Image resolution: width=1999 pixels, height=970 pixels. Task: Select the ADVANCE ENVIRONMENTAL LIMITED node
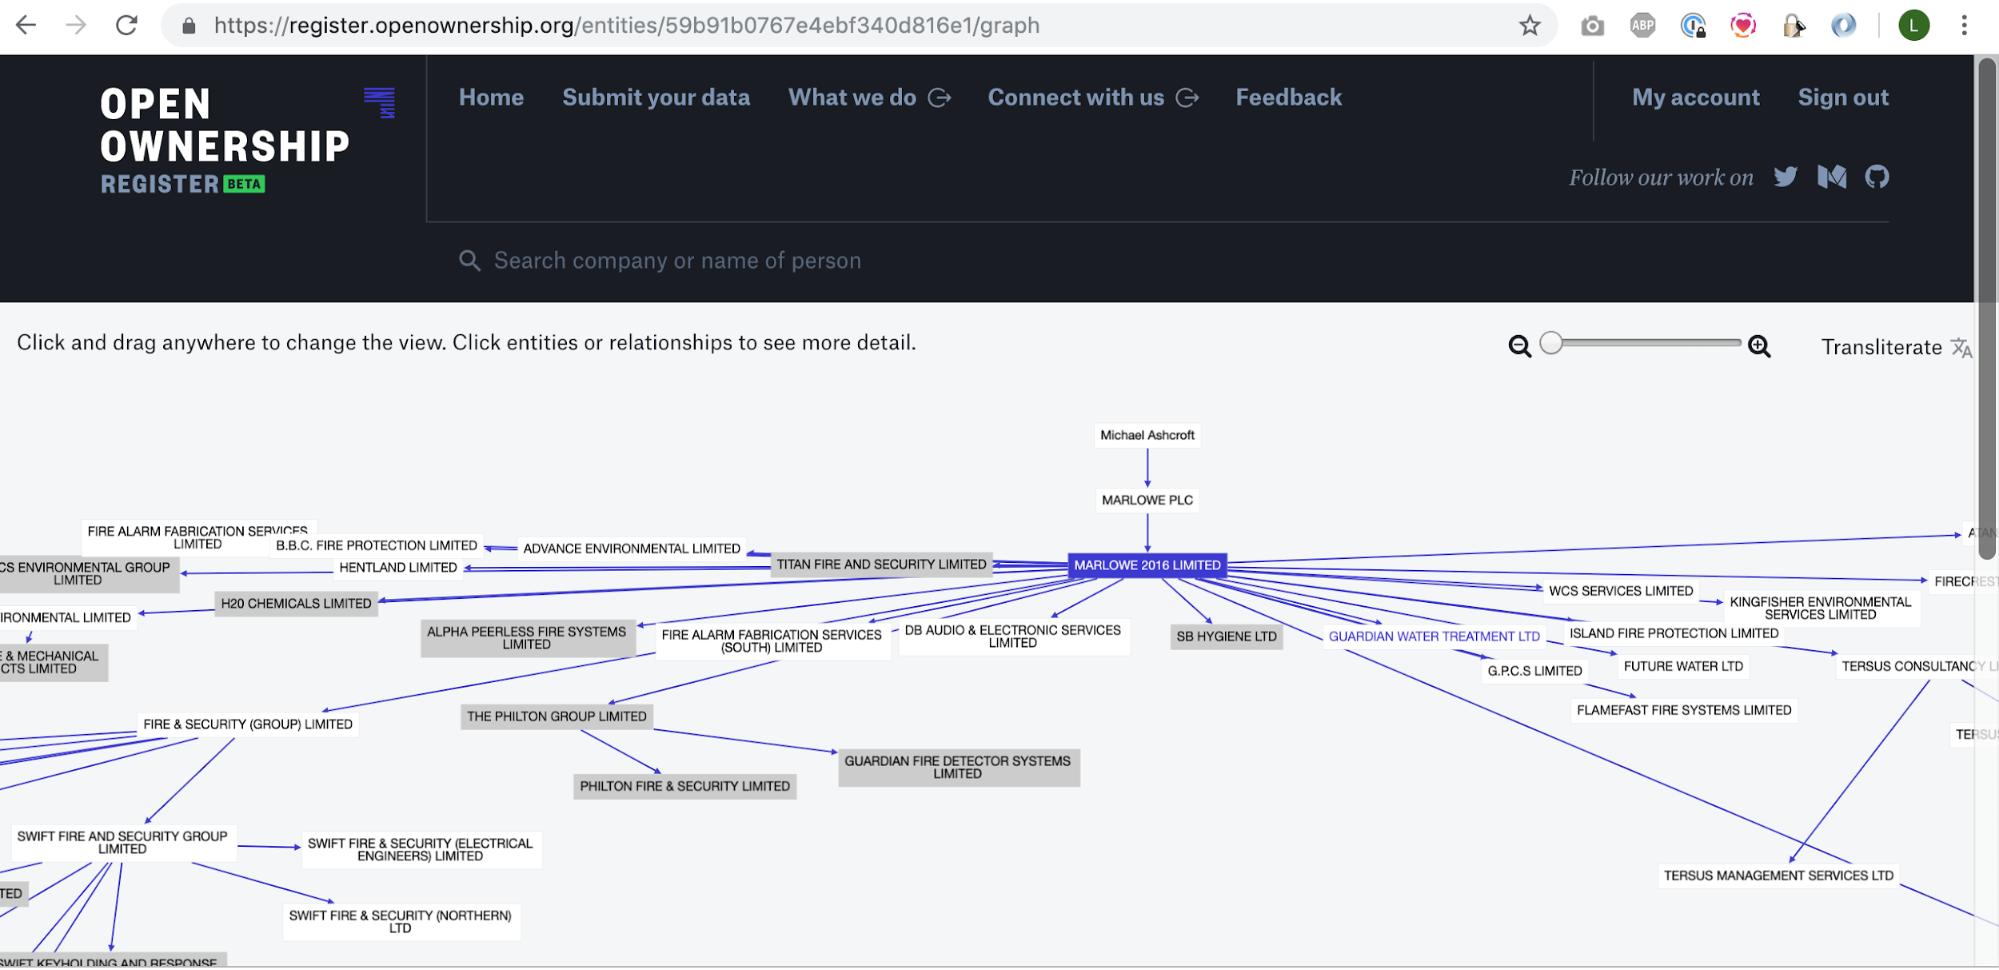tap(631, 548)
